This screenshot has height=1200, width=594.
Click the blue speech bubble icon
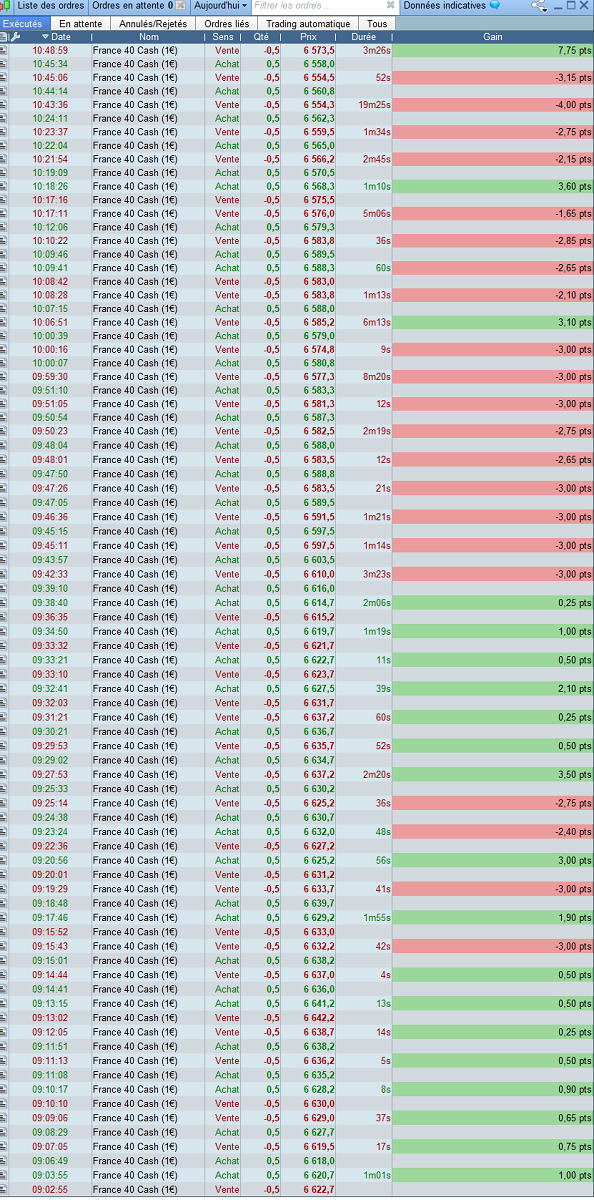494,6
